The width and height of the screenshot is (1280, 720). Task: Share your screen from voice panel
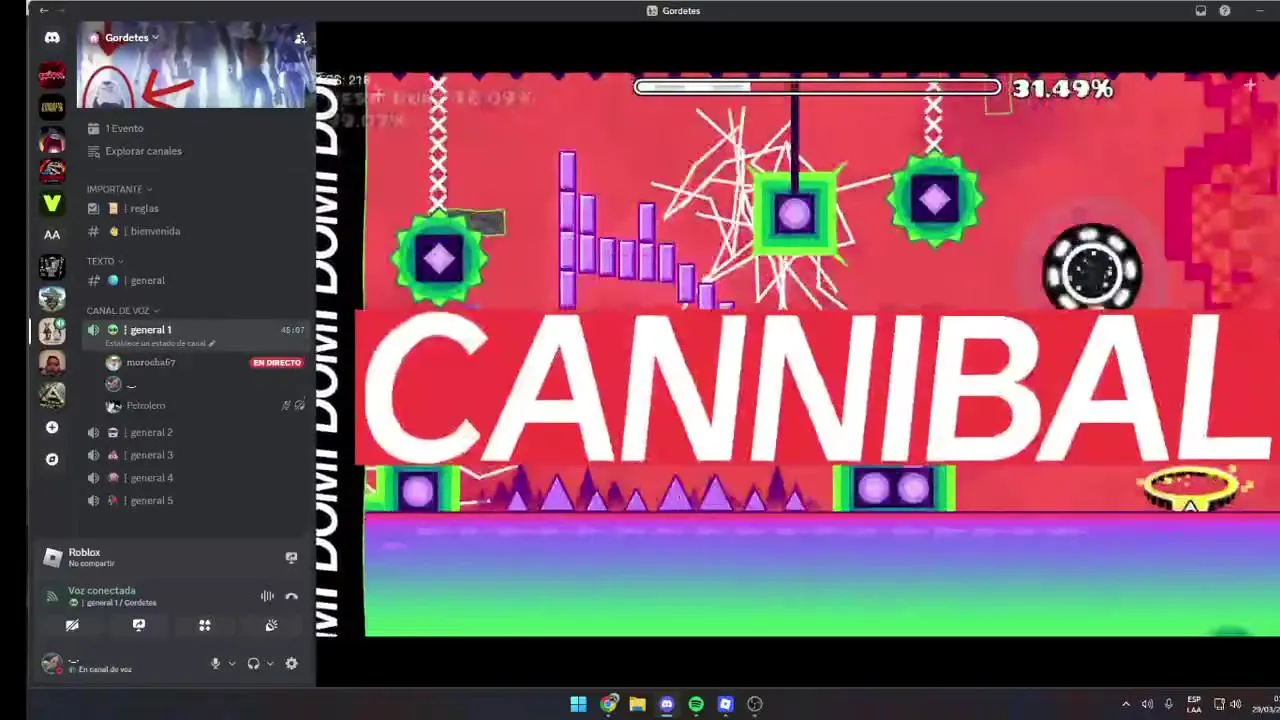click(139, 625)
